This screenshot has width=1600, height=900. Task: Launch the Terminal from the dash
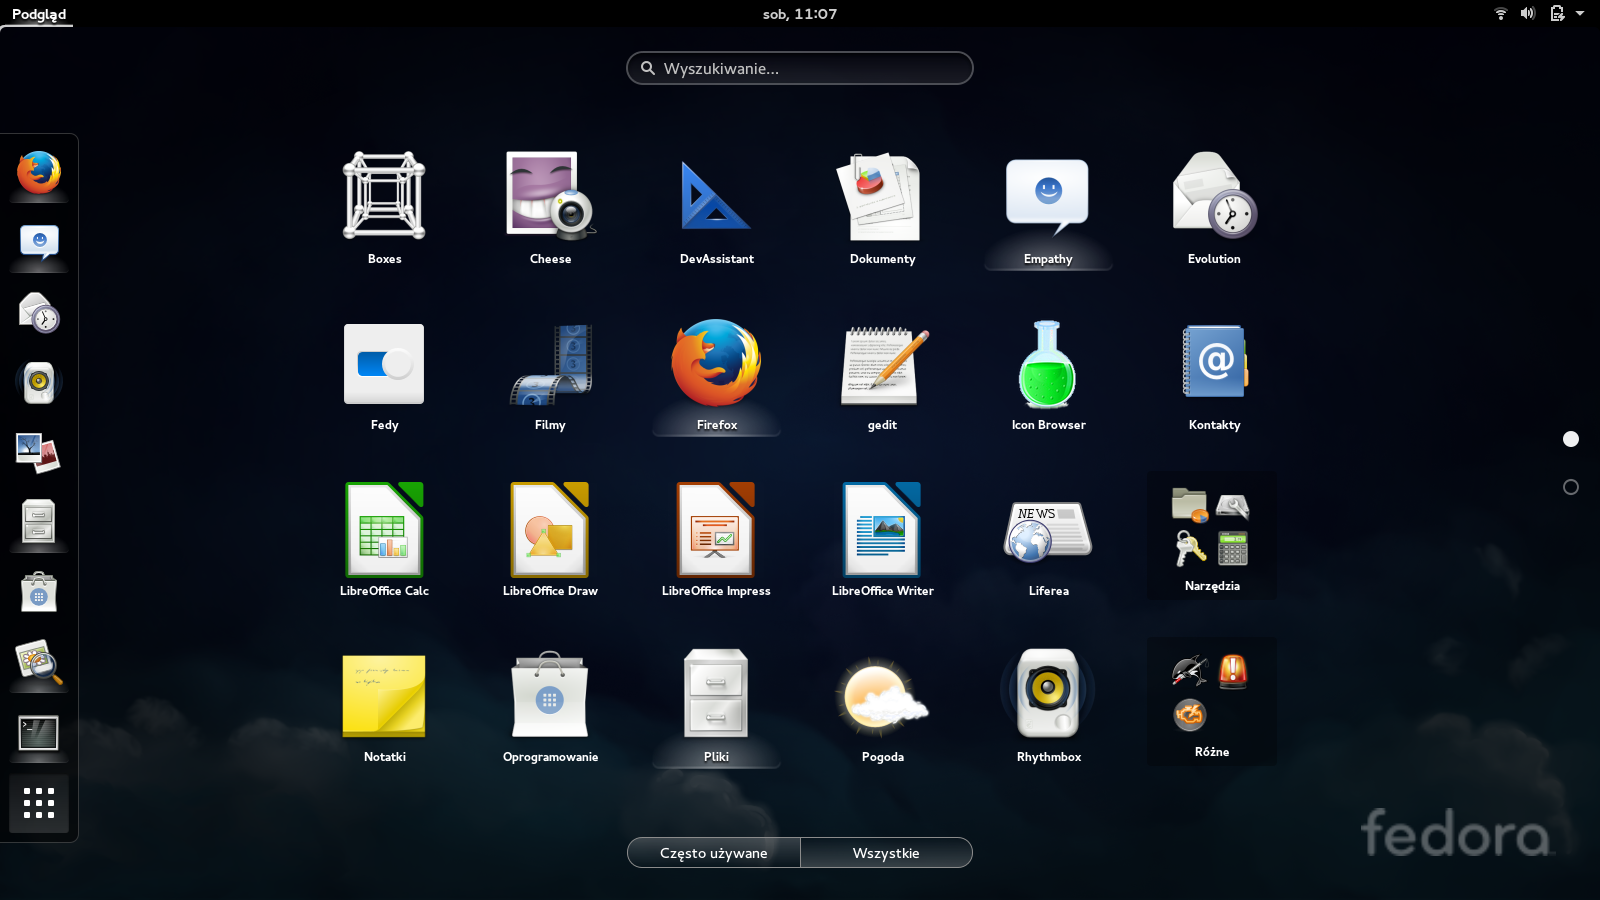(x=39, y=732)
